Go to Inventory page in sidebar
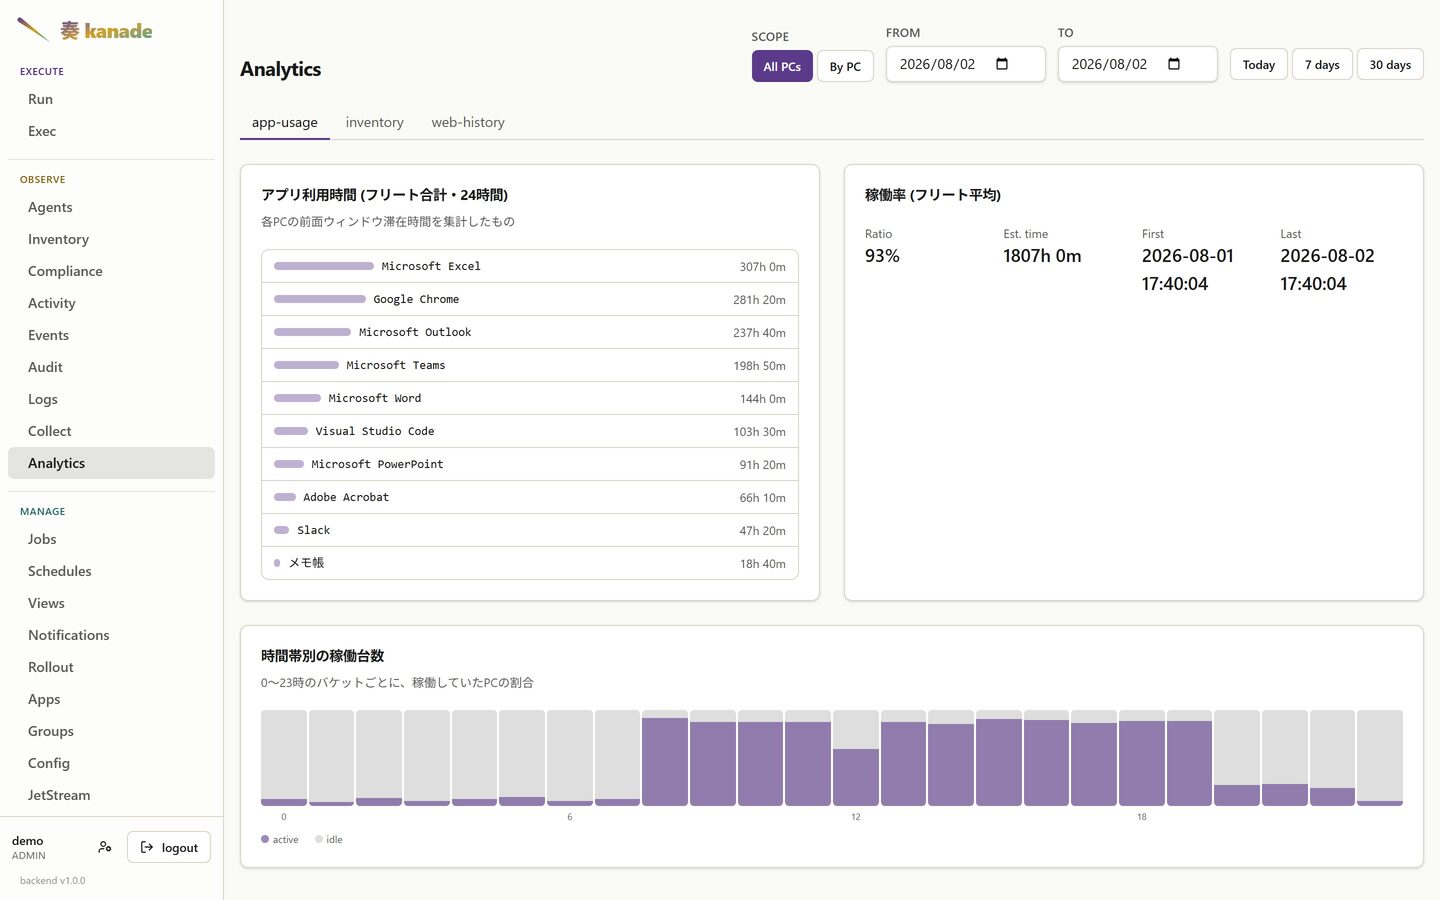 [x=111, y=239]
